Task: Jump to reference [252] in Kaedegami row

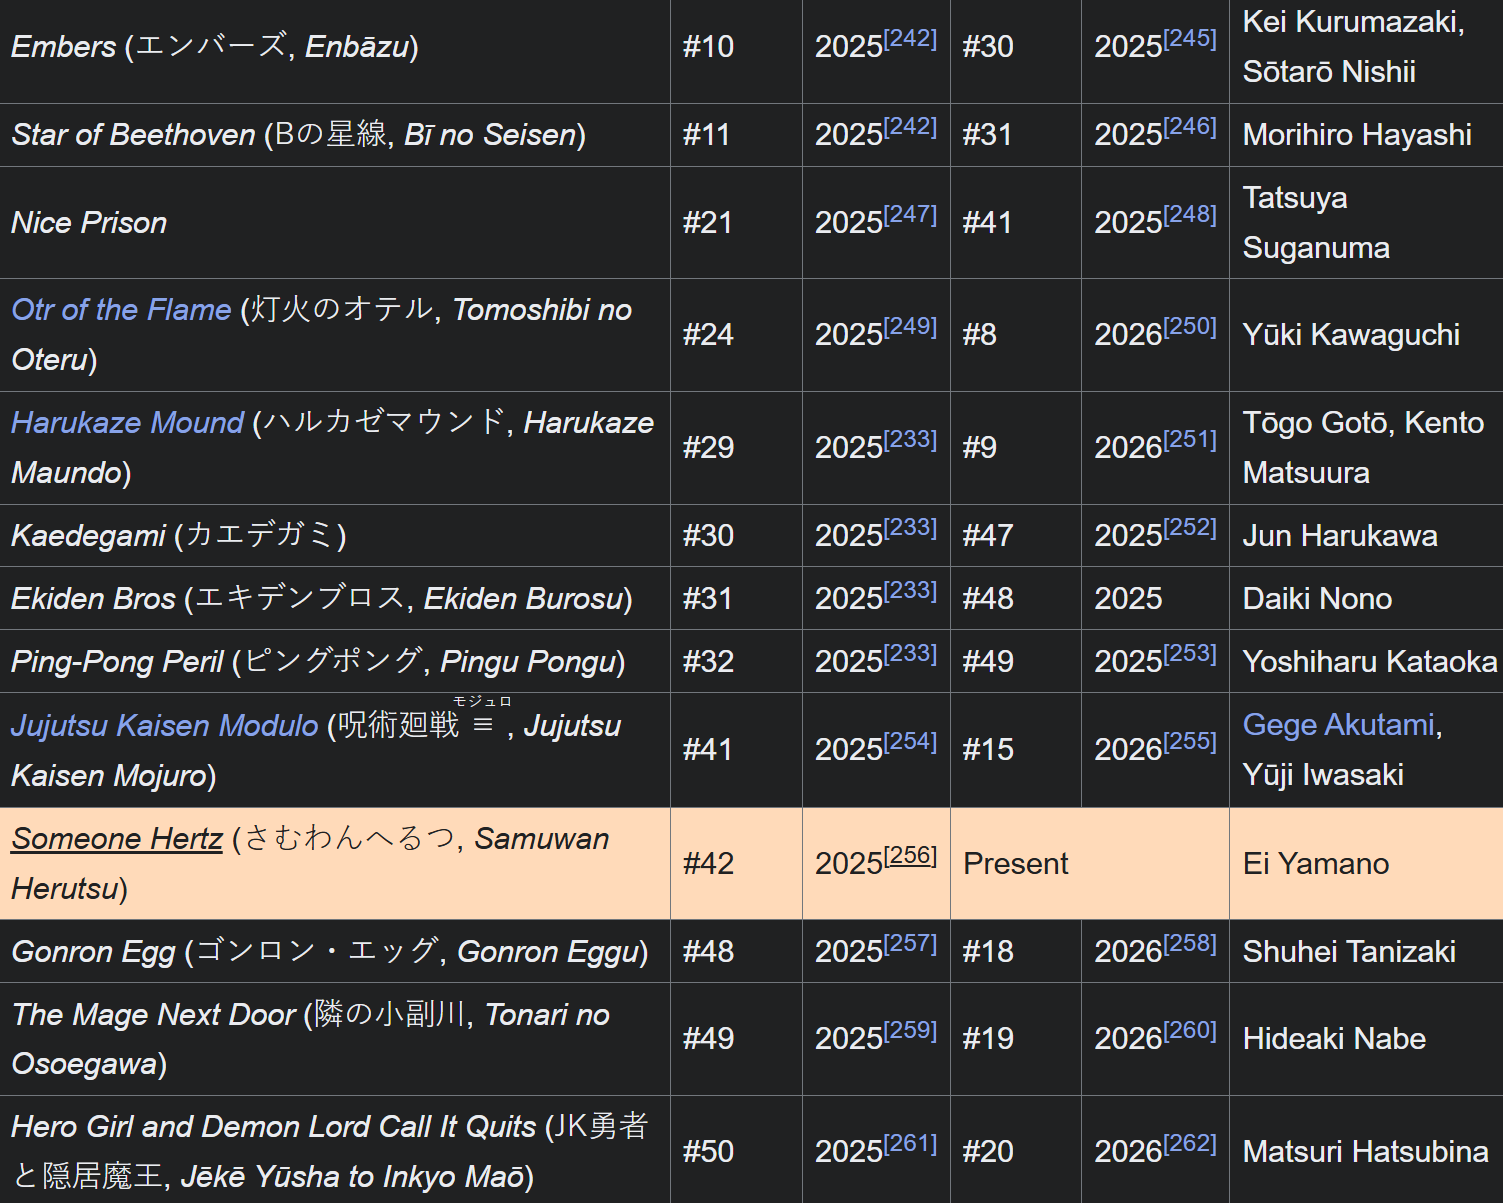Action: (x=1190, y=528)
